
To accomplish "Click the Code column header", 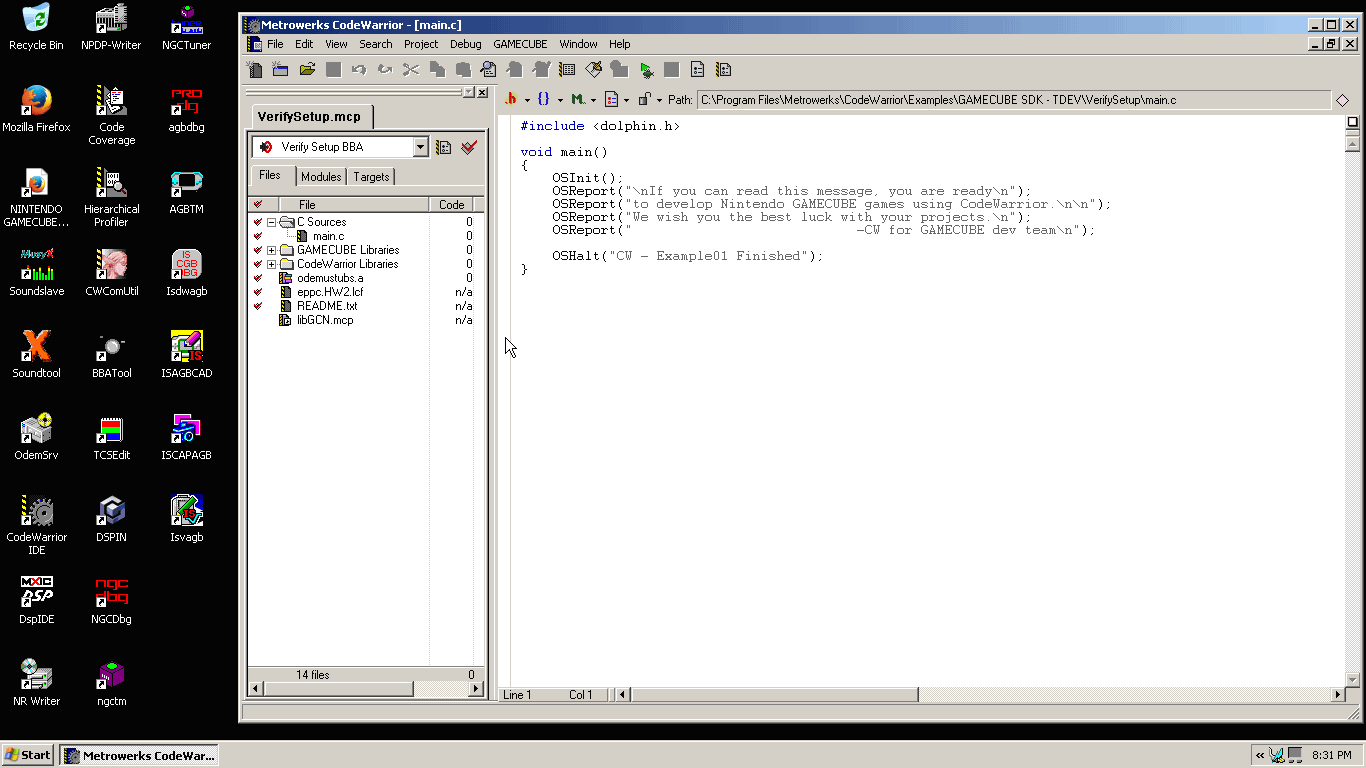I will [452, 204].
